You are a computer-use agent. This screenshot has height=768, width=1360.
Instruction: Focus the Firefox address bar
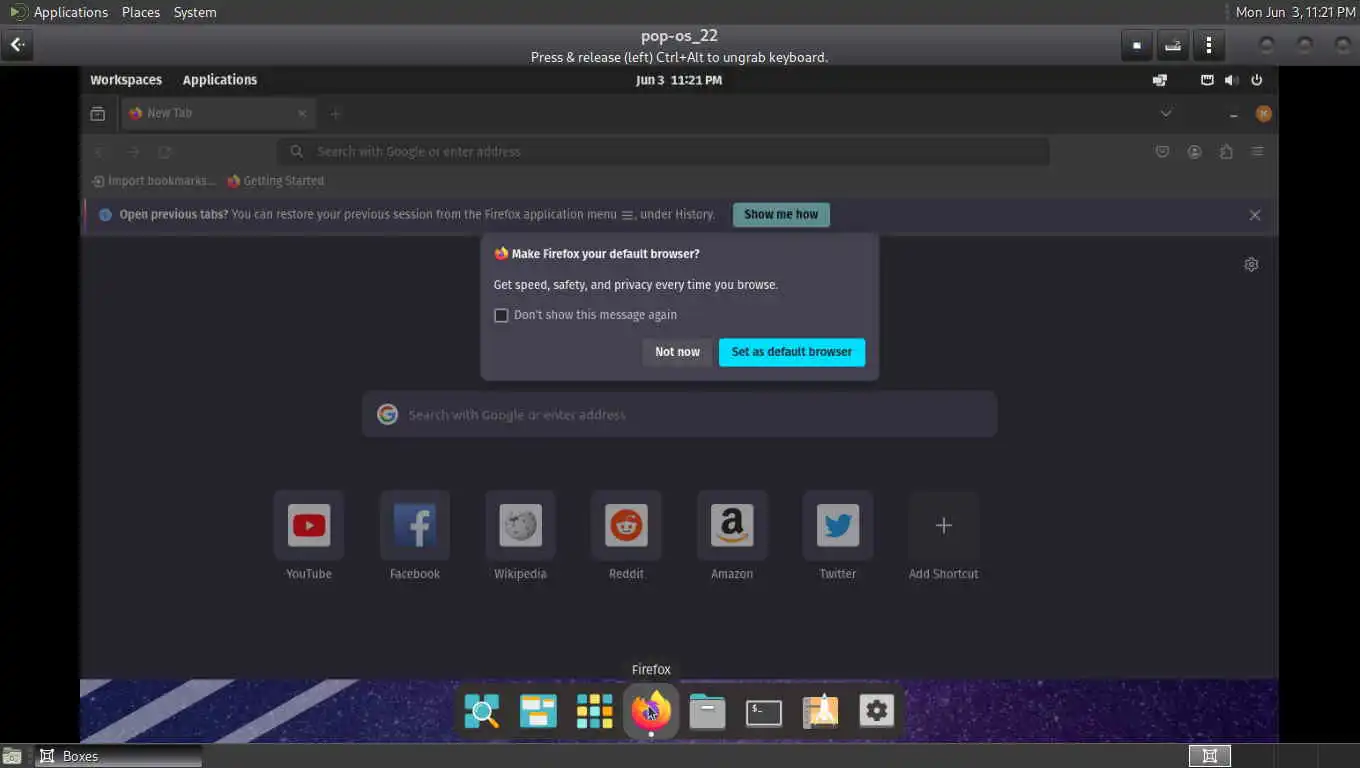pos(663,152)
